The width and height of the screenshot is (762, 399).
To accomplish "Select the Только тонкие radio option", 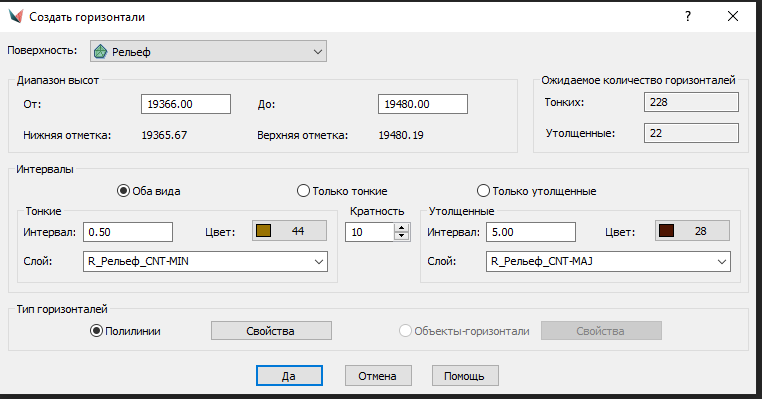I will [303, 191].
